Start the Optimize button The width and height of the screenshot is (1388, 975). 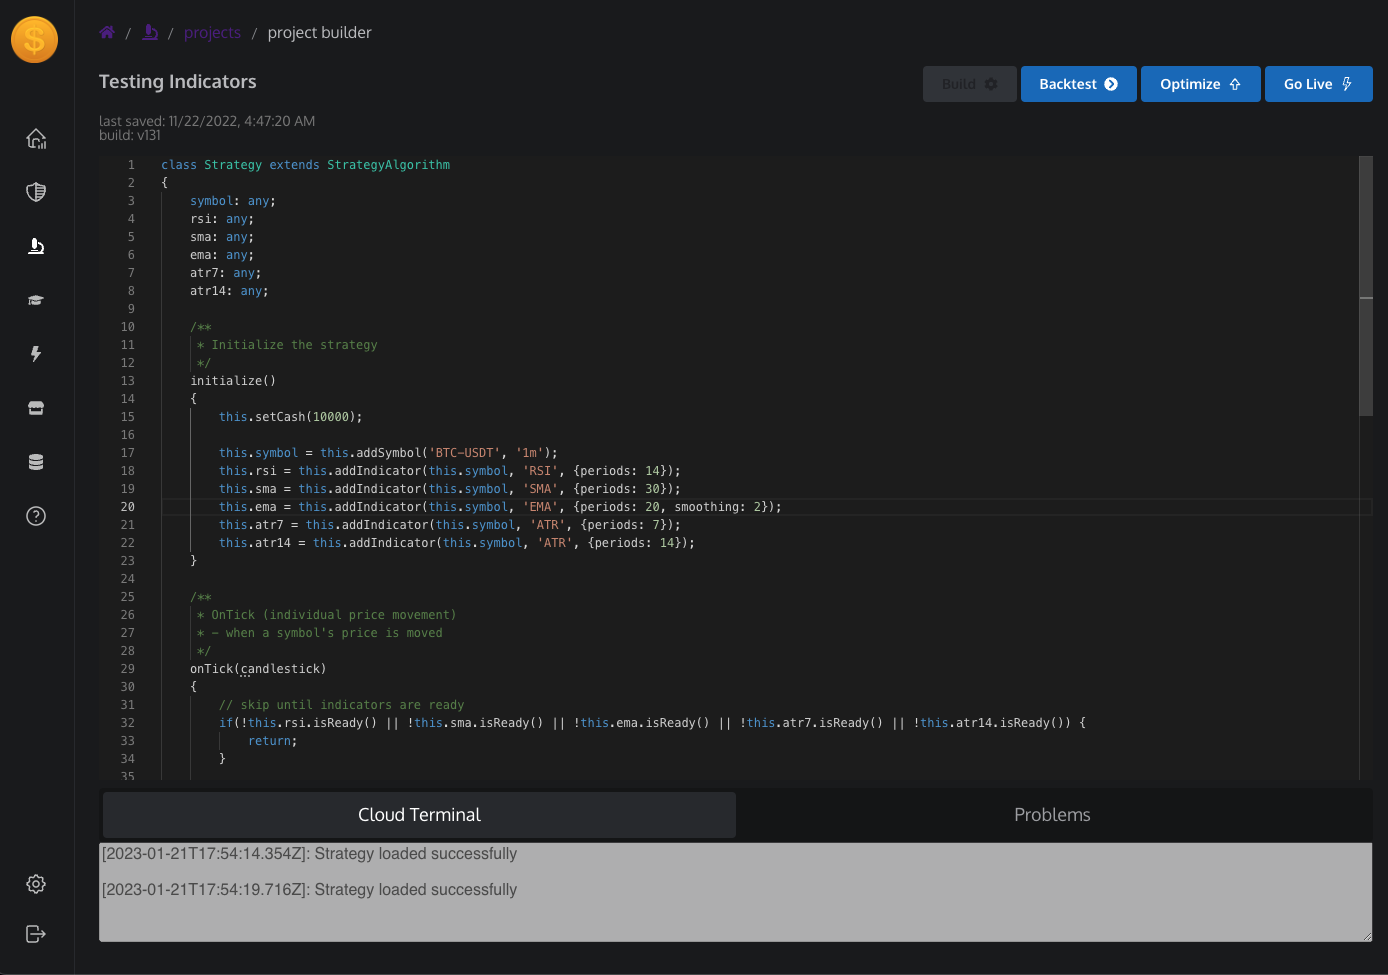coord(1201,84)
